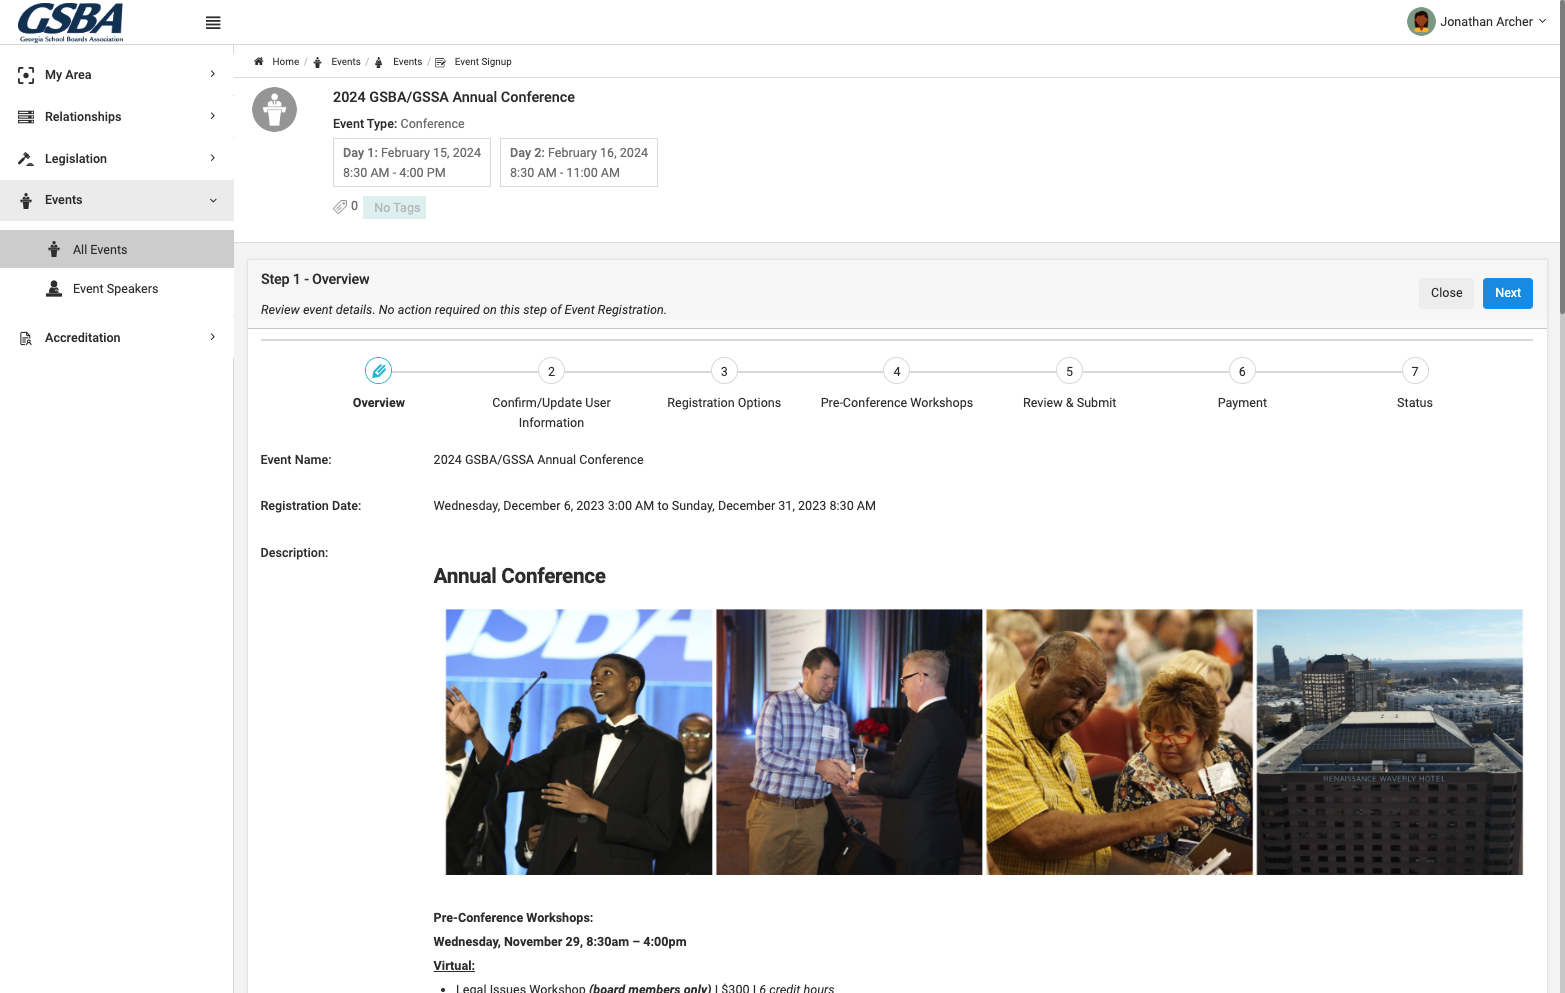Click the Event Speakers person icon
Image resolution: width=1565 pixels, height=993 pixels.
click(x=54, y=289)
